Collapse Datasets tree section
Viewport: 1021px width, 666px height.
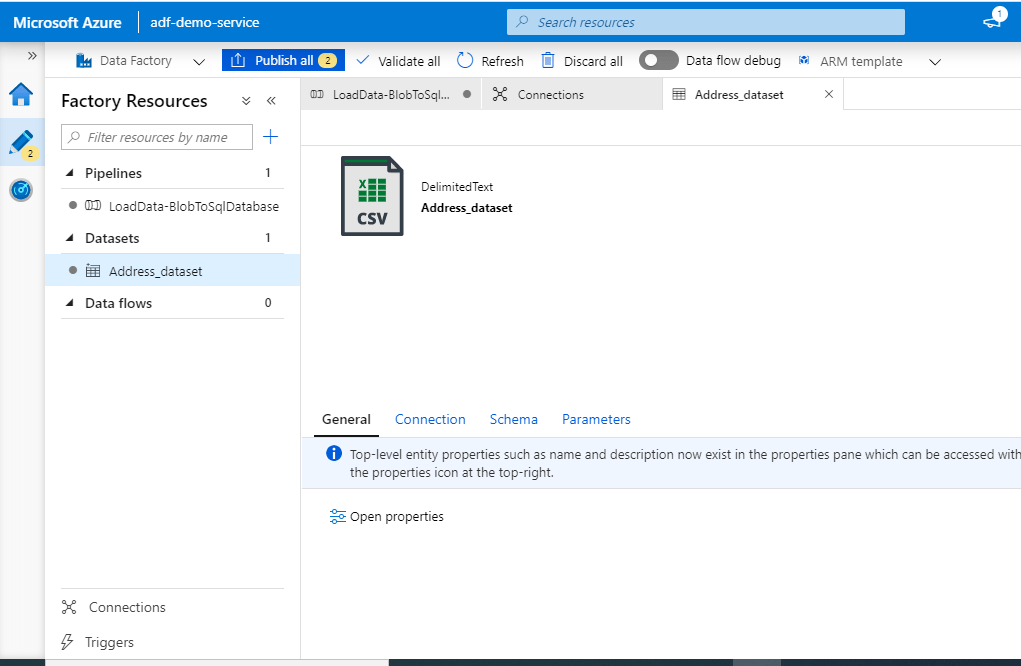coord(70,238)
